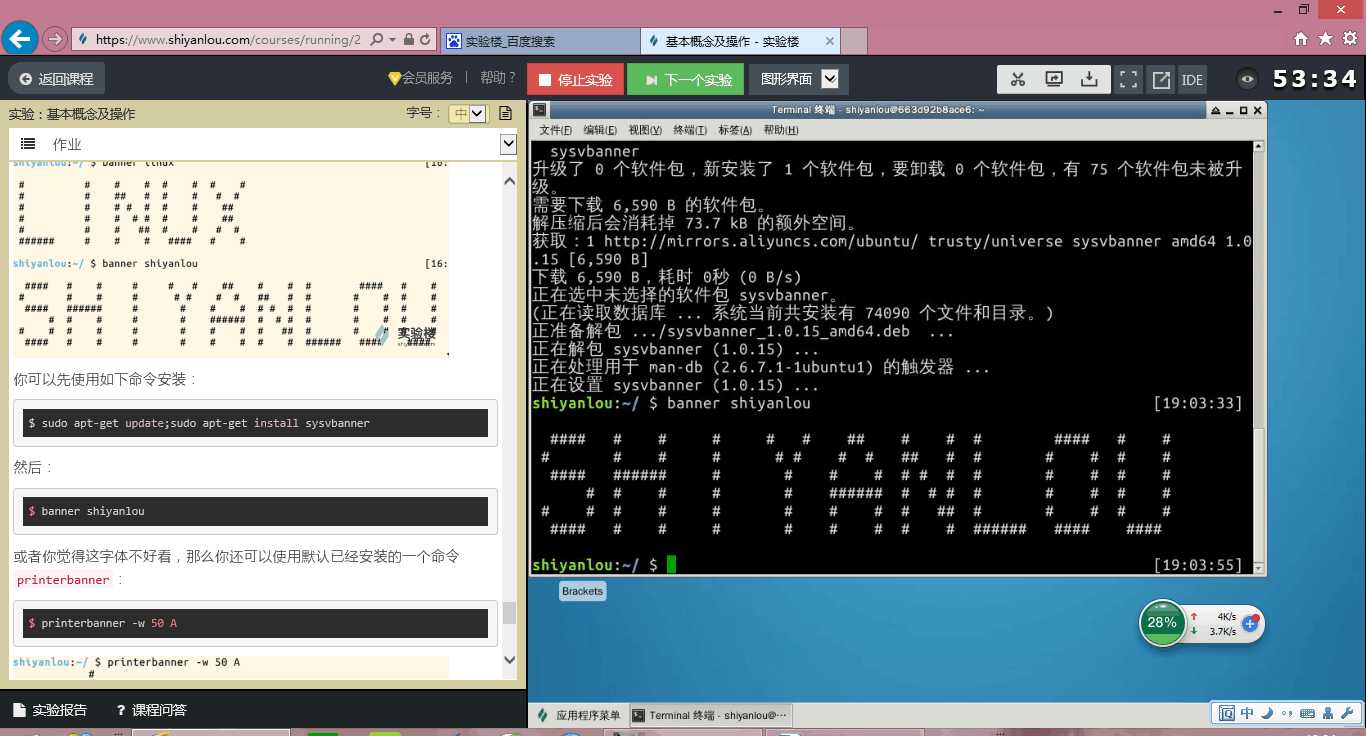Go back with the browser back arrow
The image size is (1366, 736).
click(20, 40)
